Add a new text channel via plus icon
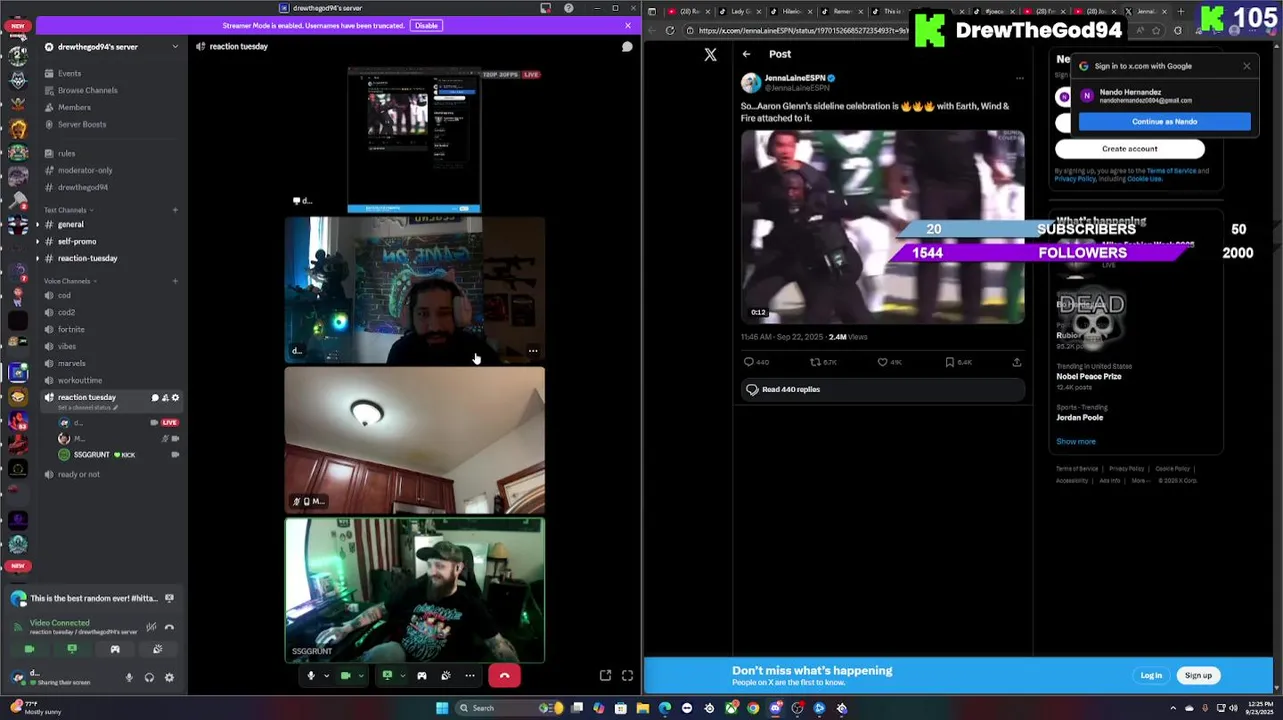The height and width of the screenshot is (720, 1283). 175,210
